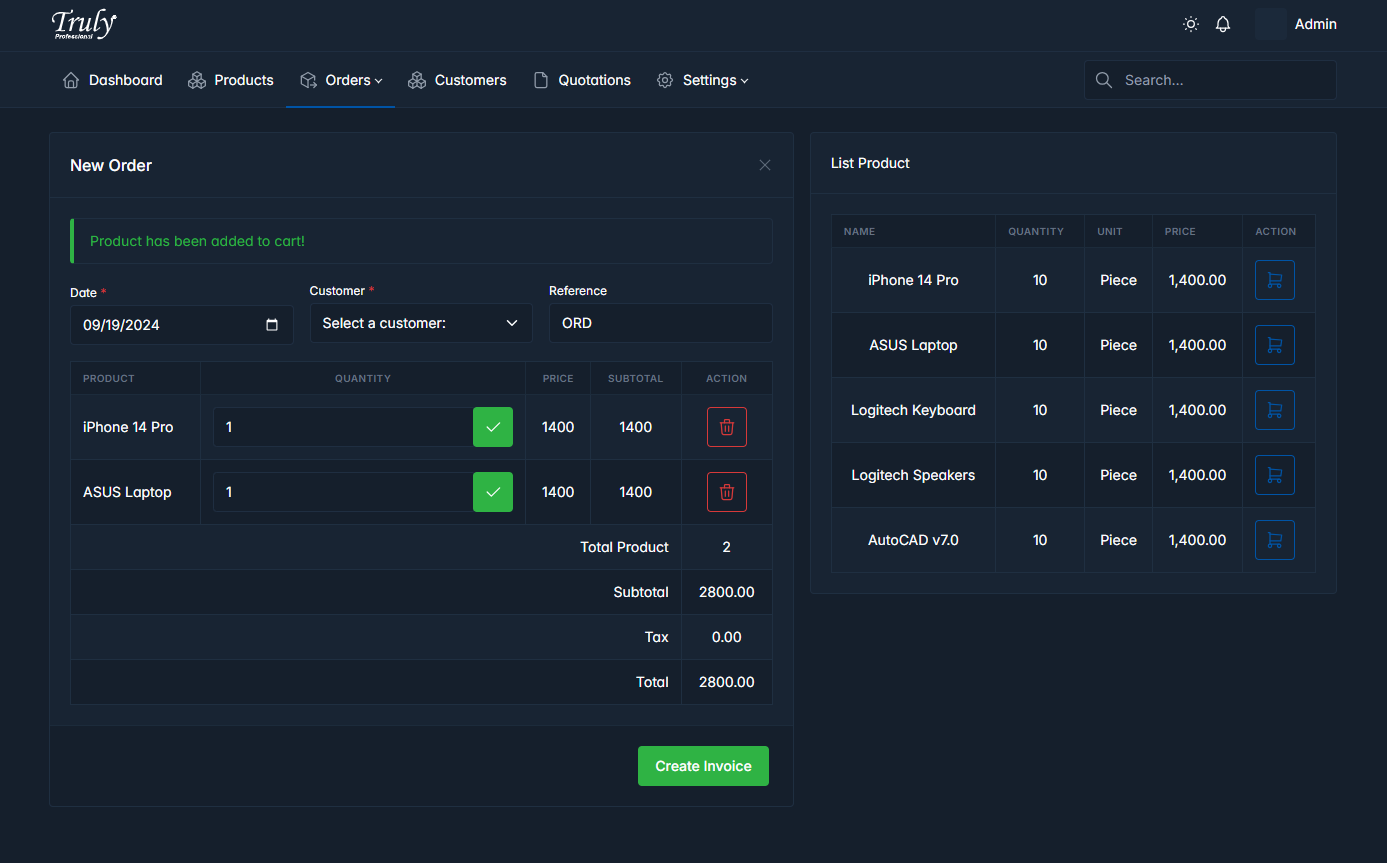The image size is (1387, 863).
Task: Remove ASUS Laptop using the trash icon
Action: (726, 492)
